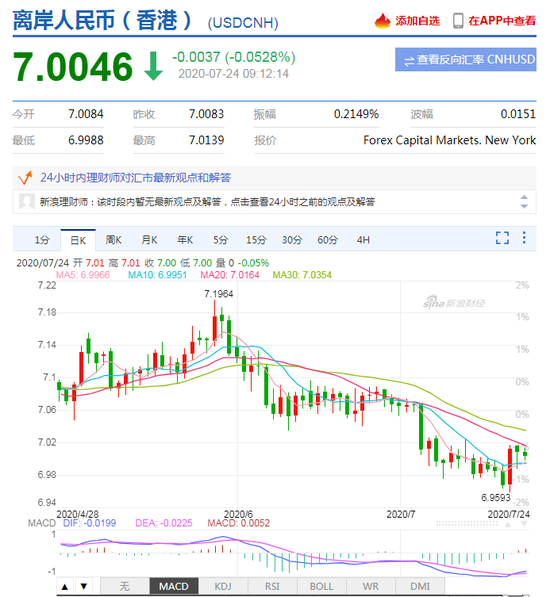Click the 新浪理财师 notice text link
This screenshot has height=597, width=550.
pos(207,202)
